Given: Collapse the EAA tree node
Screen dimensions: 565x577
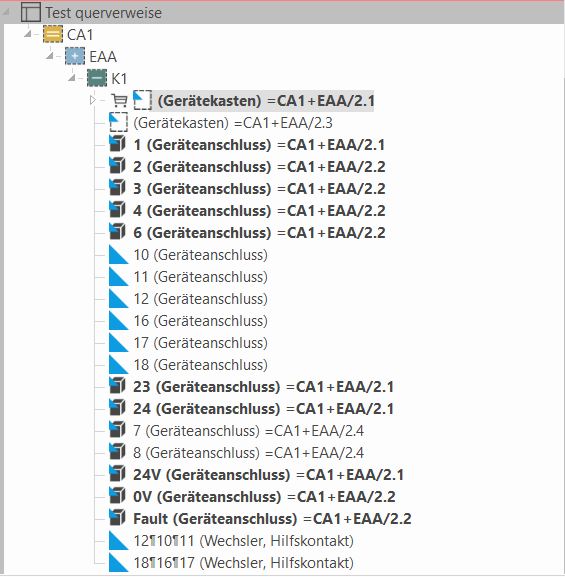Looking at the screenshot, I should (x=50, y=56).
